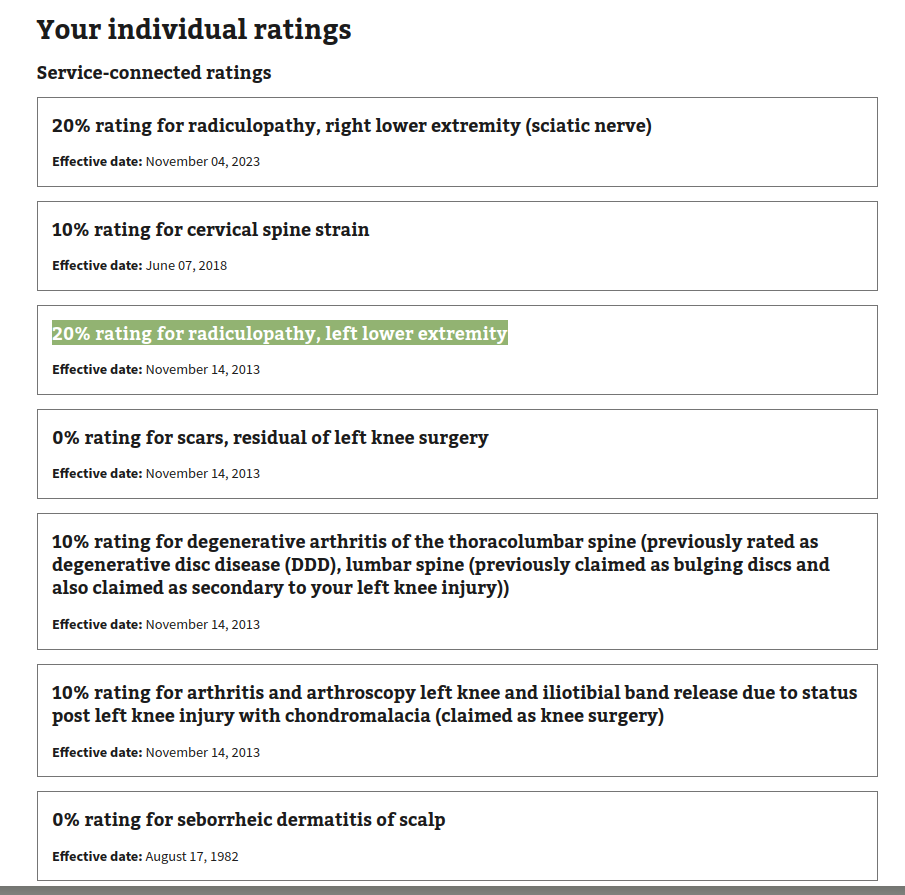Click the August 17, 1982 effective date
This screenshot has height=895, width=905.
pyautogui.click(x=191, y=856)
